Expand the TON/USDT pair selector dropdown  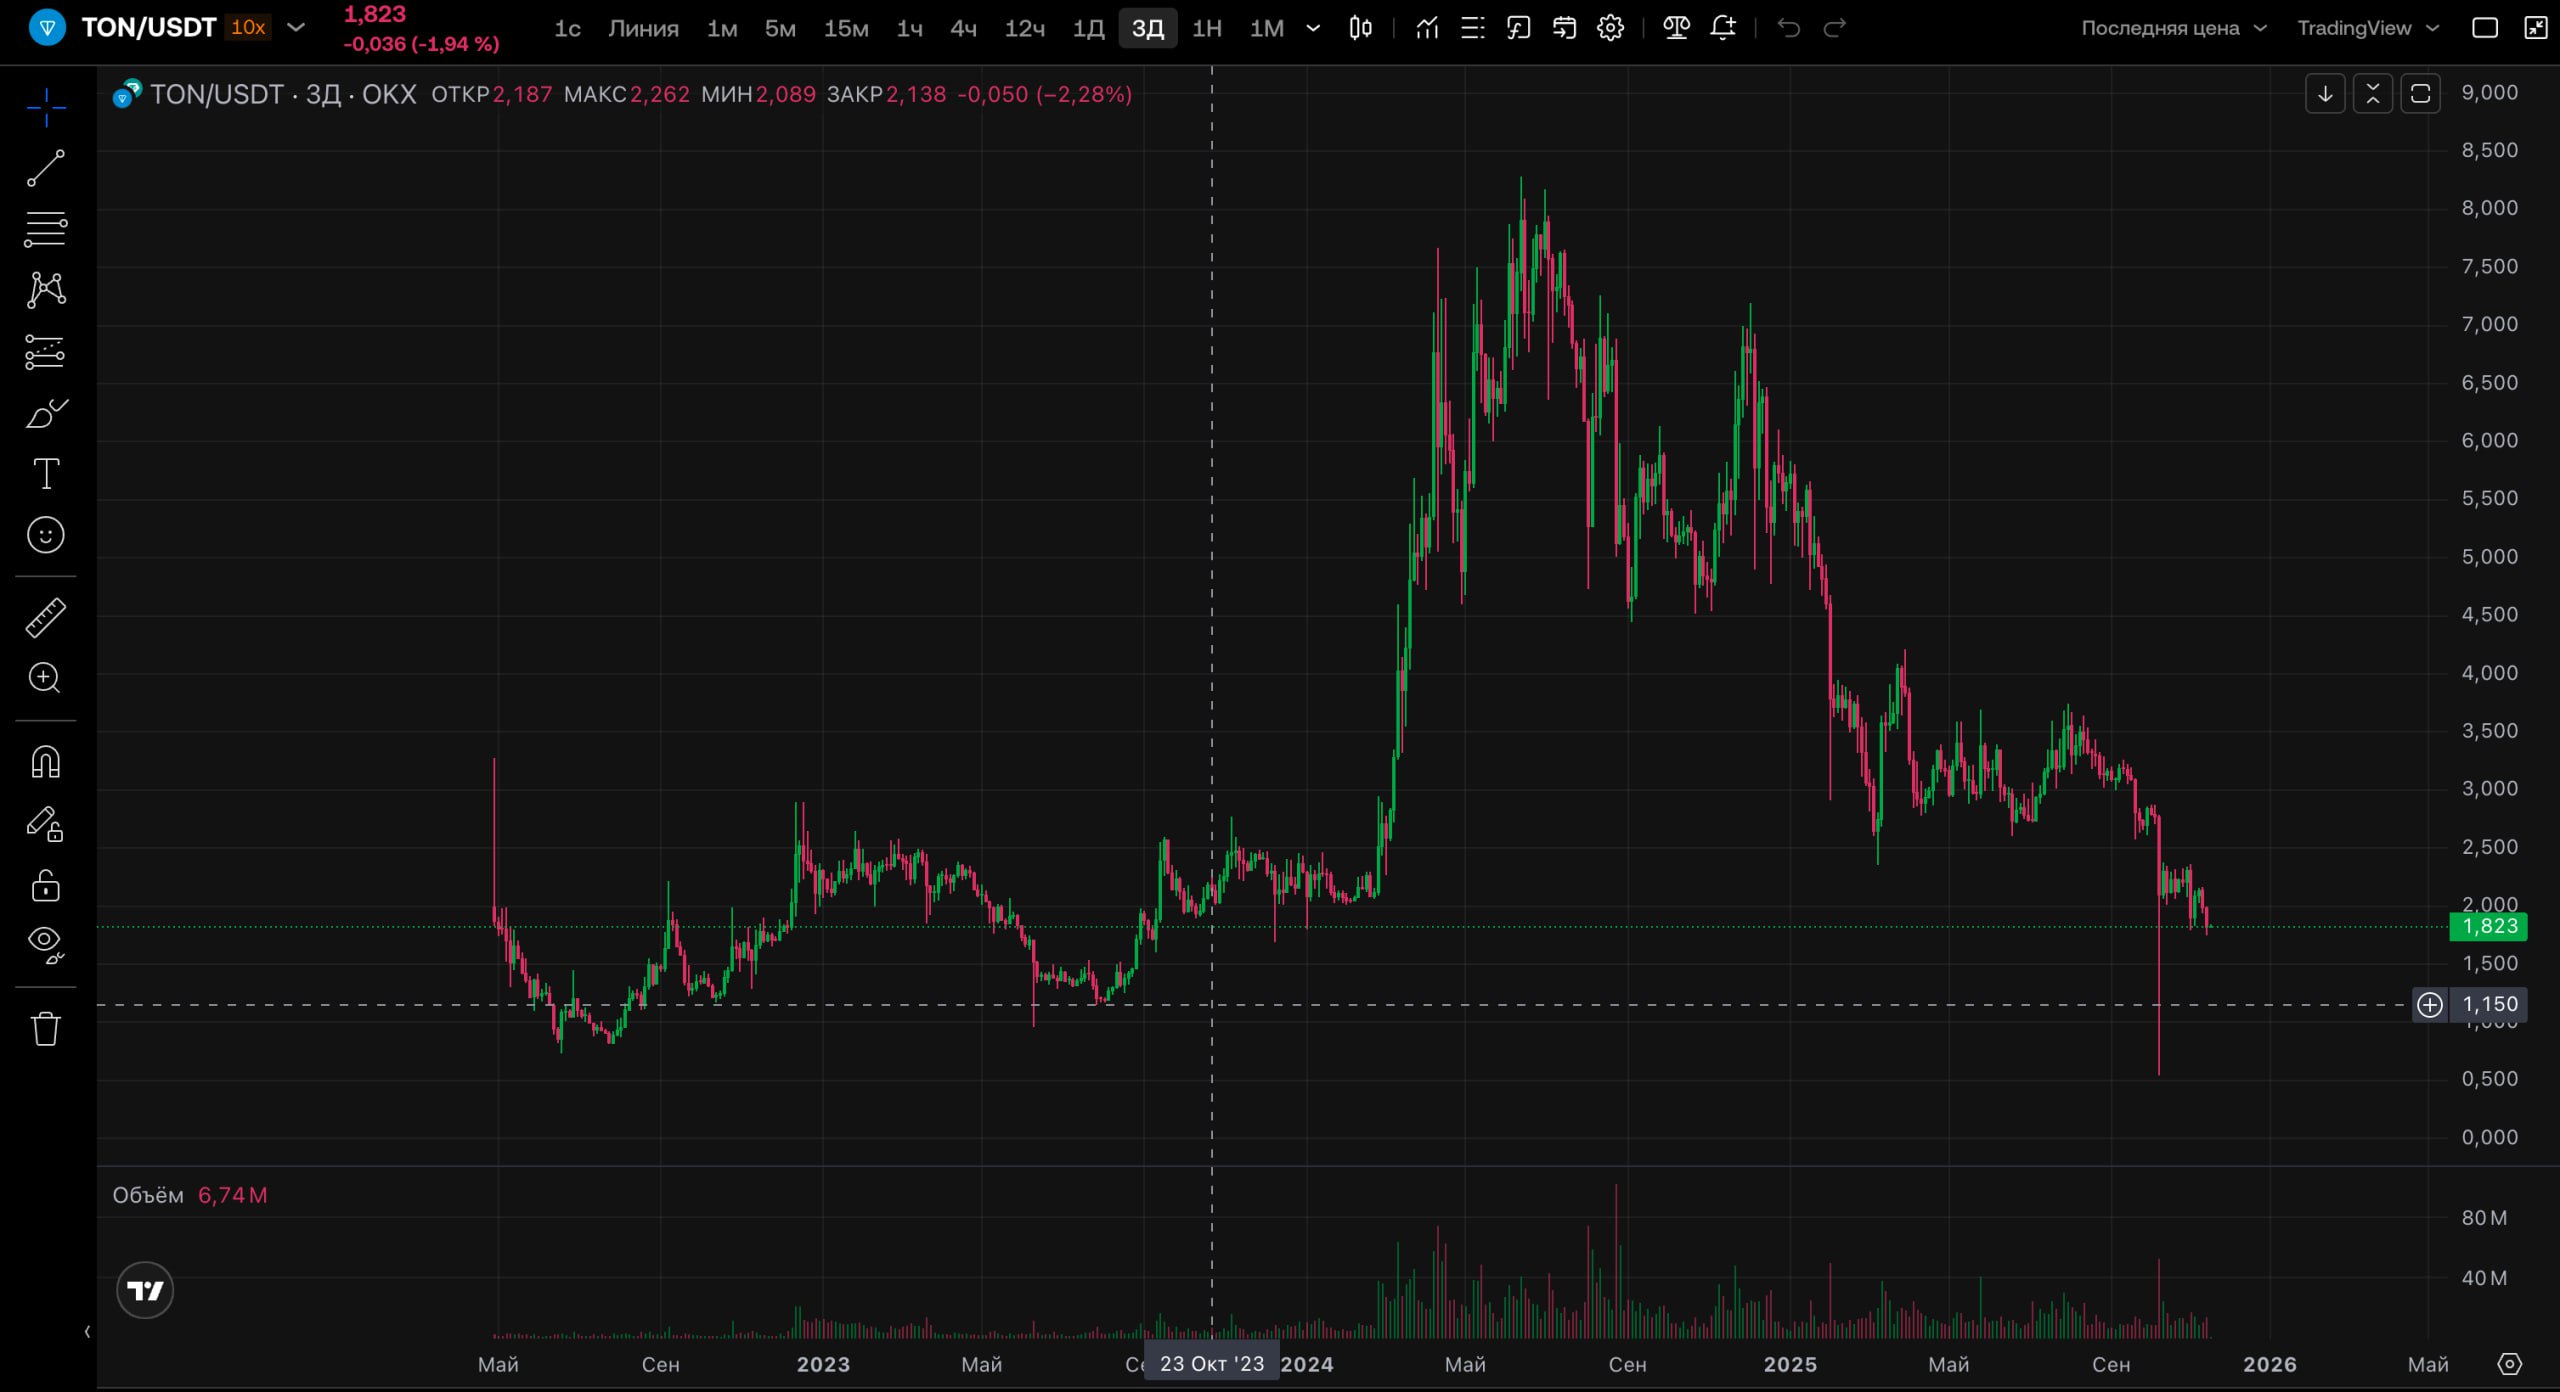(x=296, y=27)
